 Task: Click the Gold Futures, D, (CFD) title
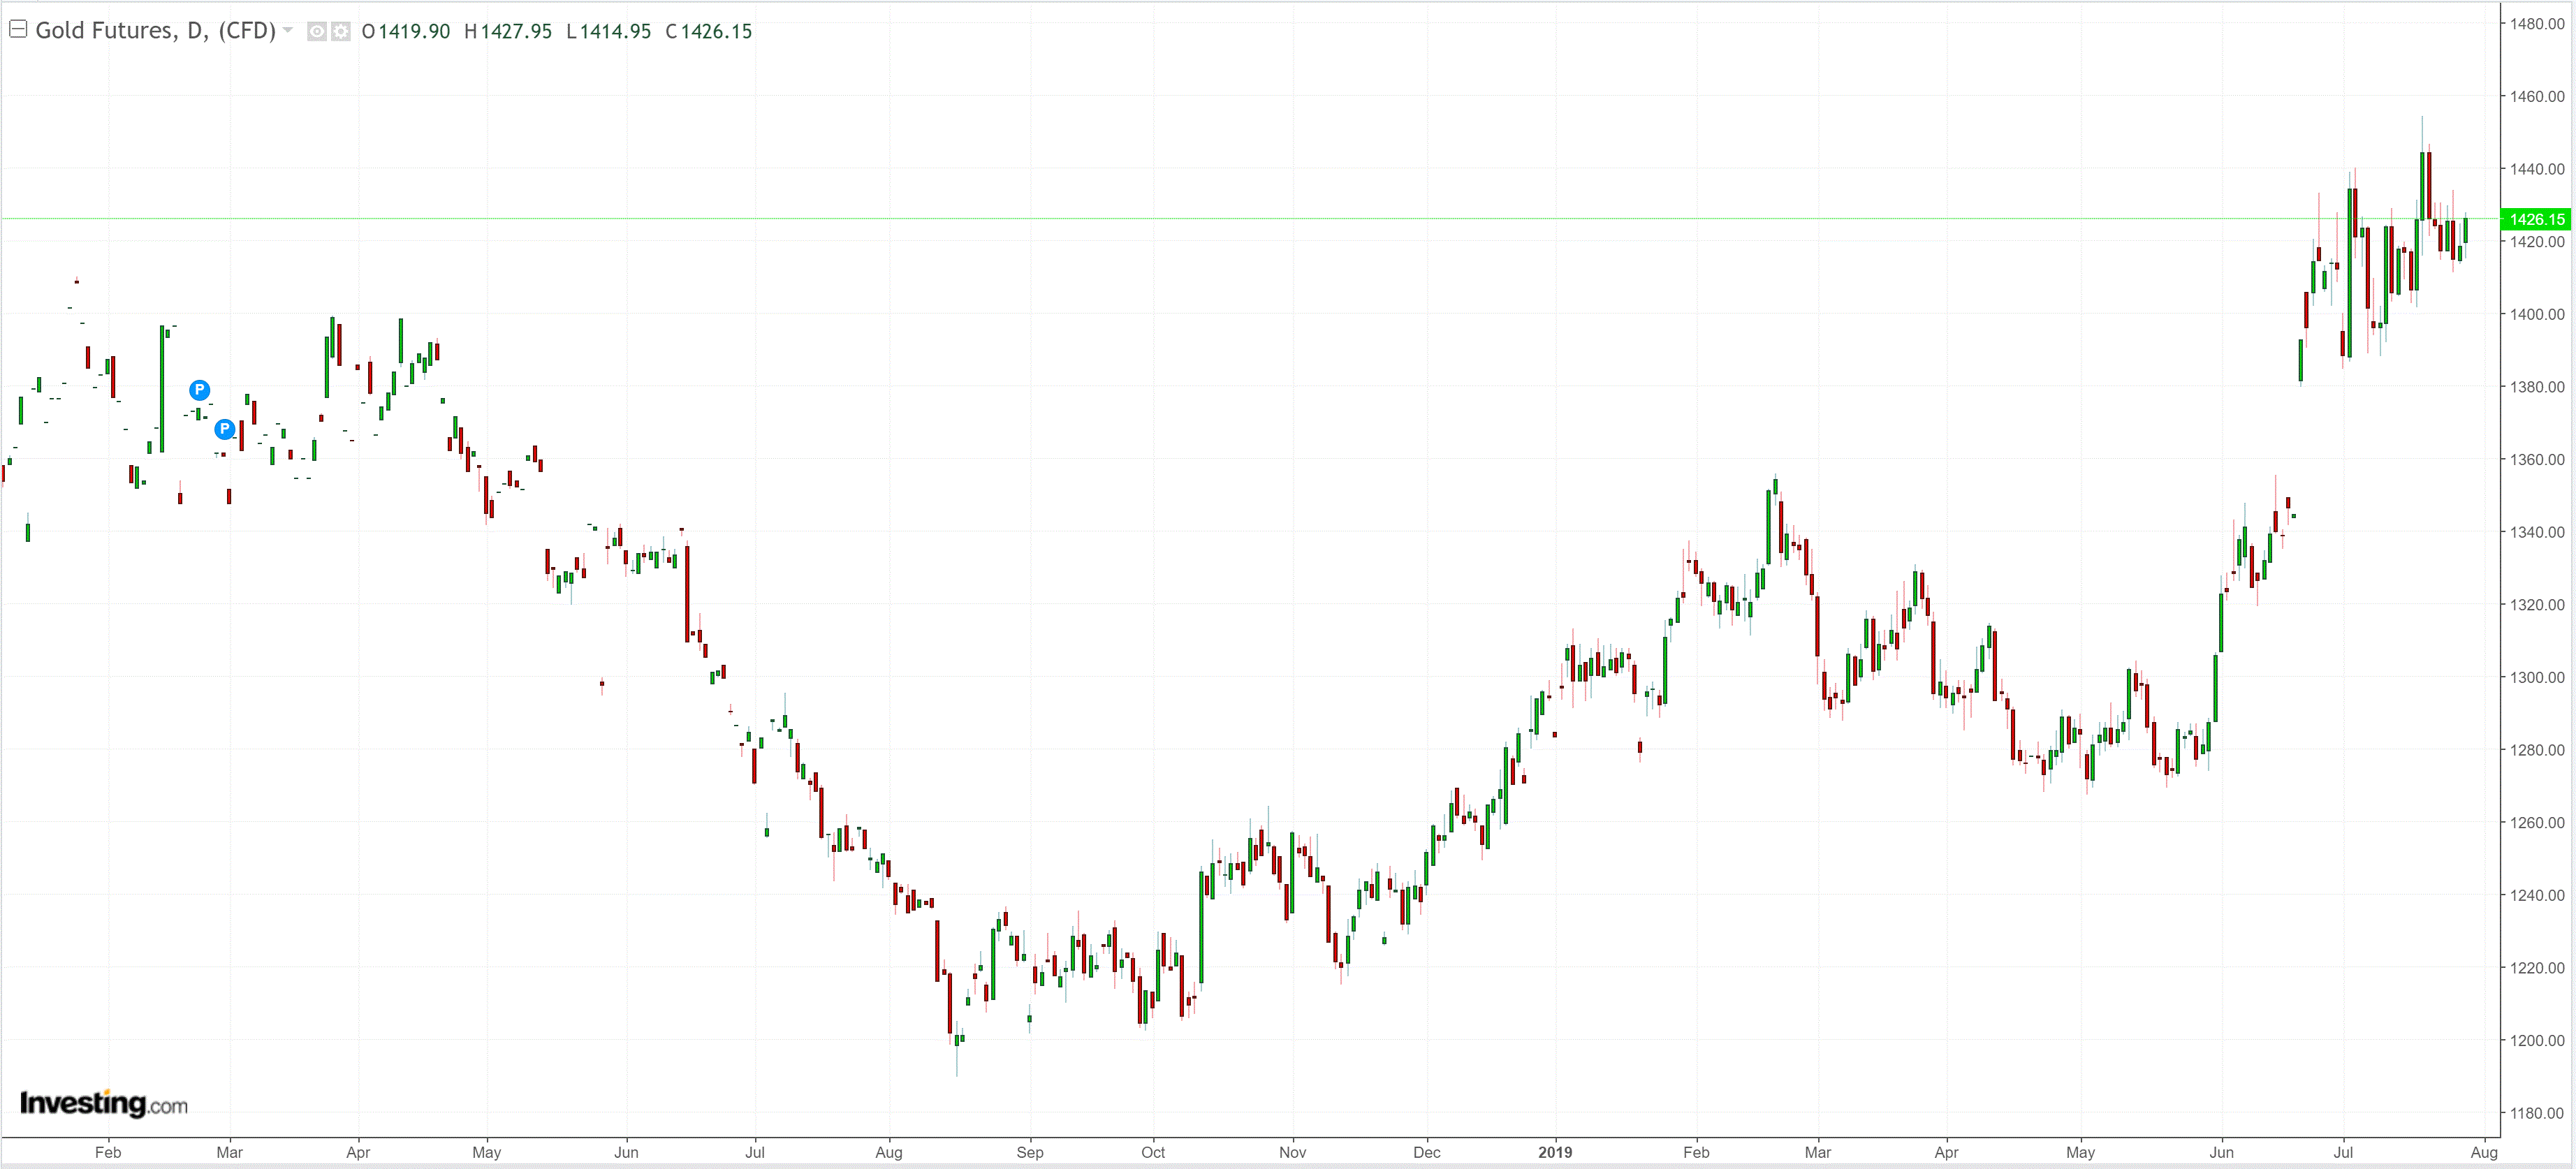click(155, 31)
